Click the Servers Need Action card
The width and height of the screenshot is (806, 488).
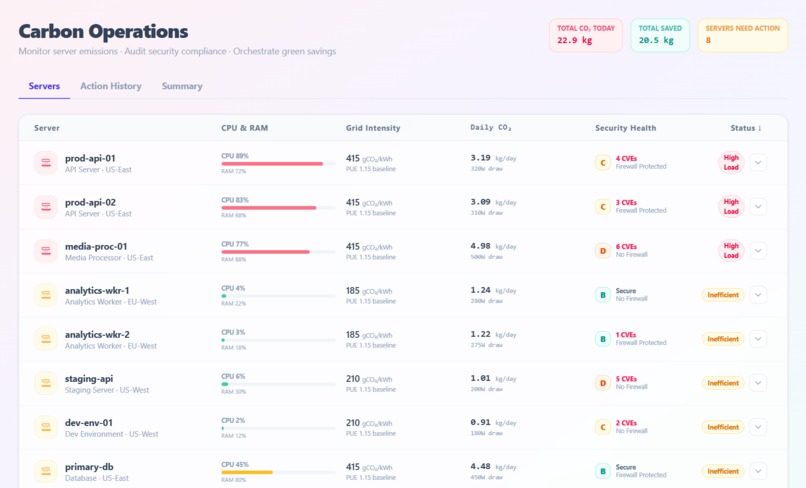[742, 35]
